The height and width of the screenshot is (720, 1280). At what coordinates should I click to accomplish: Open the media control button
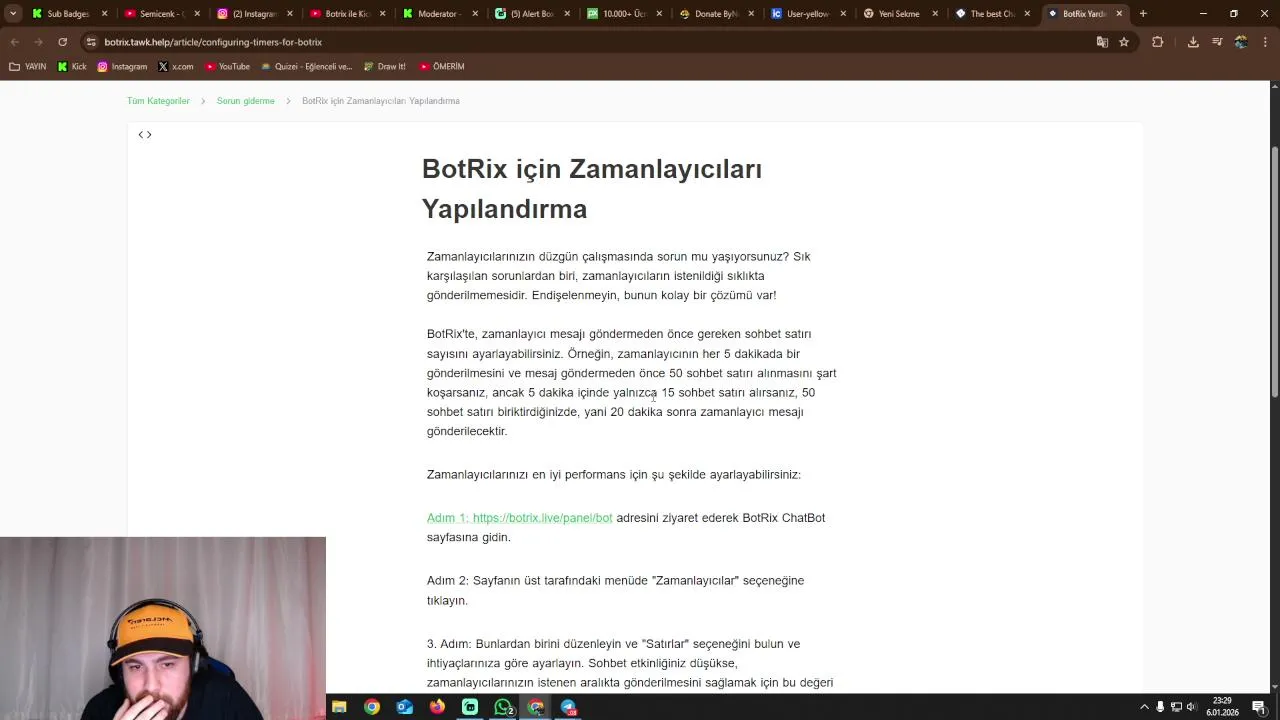1217,42
